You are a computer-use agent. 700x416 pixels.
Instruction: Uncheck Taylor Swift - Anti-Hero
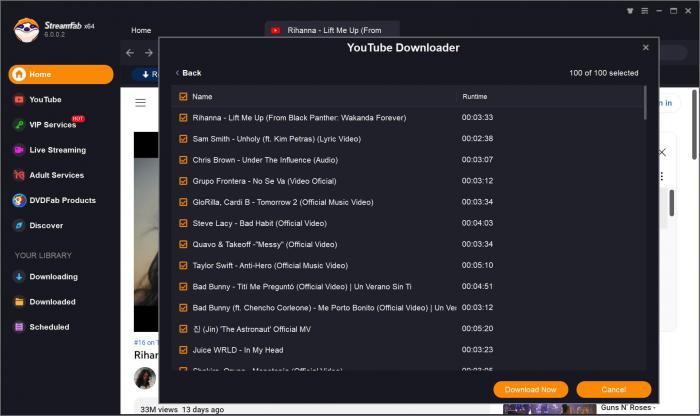click(x=183, y=266)
